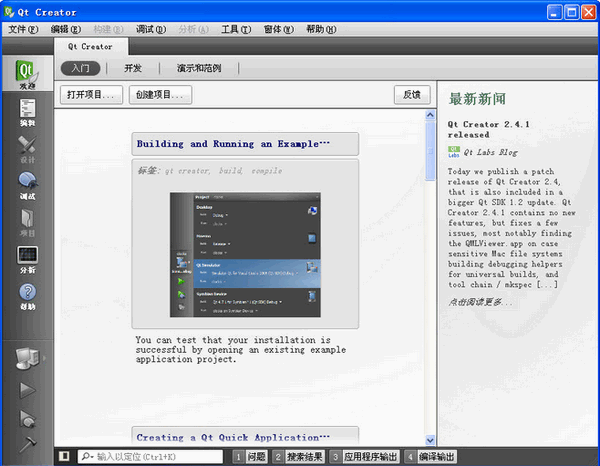Image resolution: width=600 pixels, height=466 pixels.
Task: Open the Help mode icon
Action: point(26,296)
